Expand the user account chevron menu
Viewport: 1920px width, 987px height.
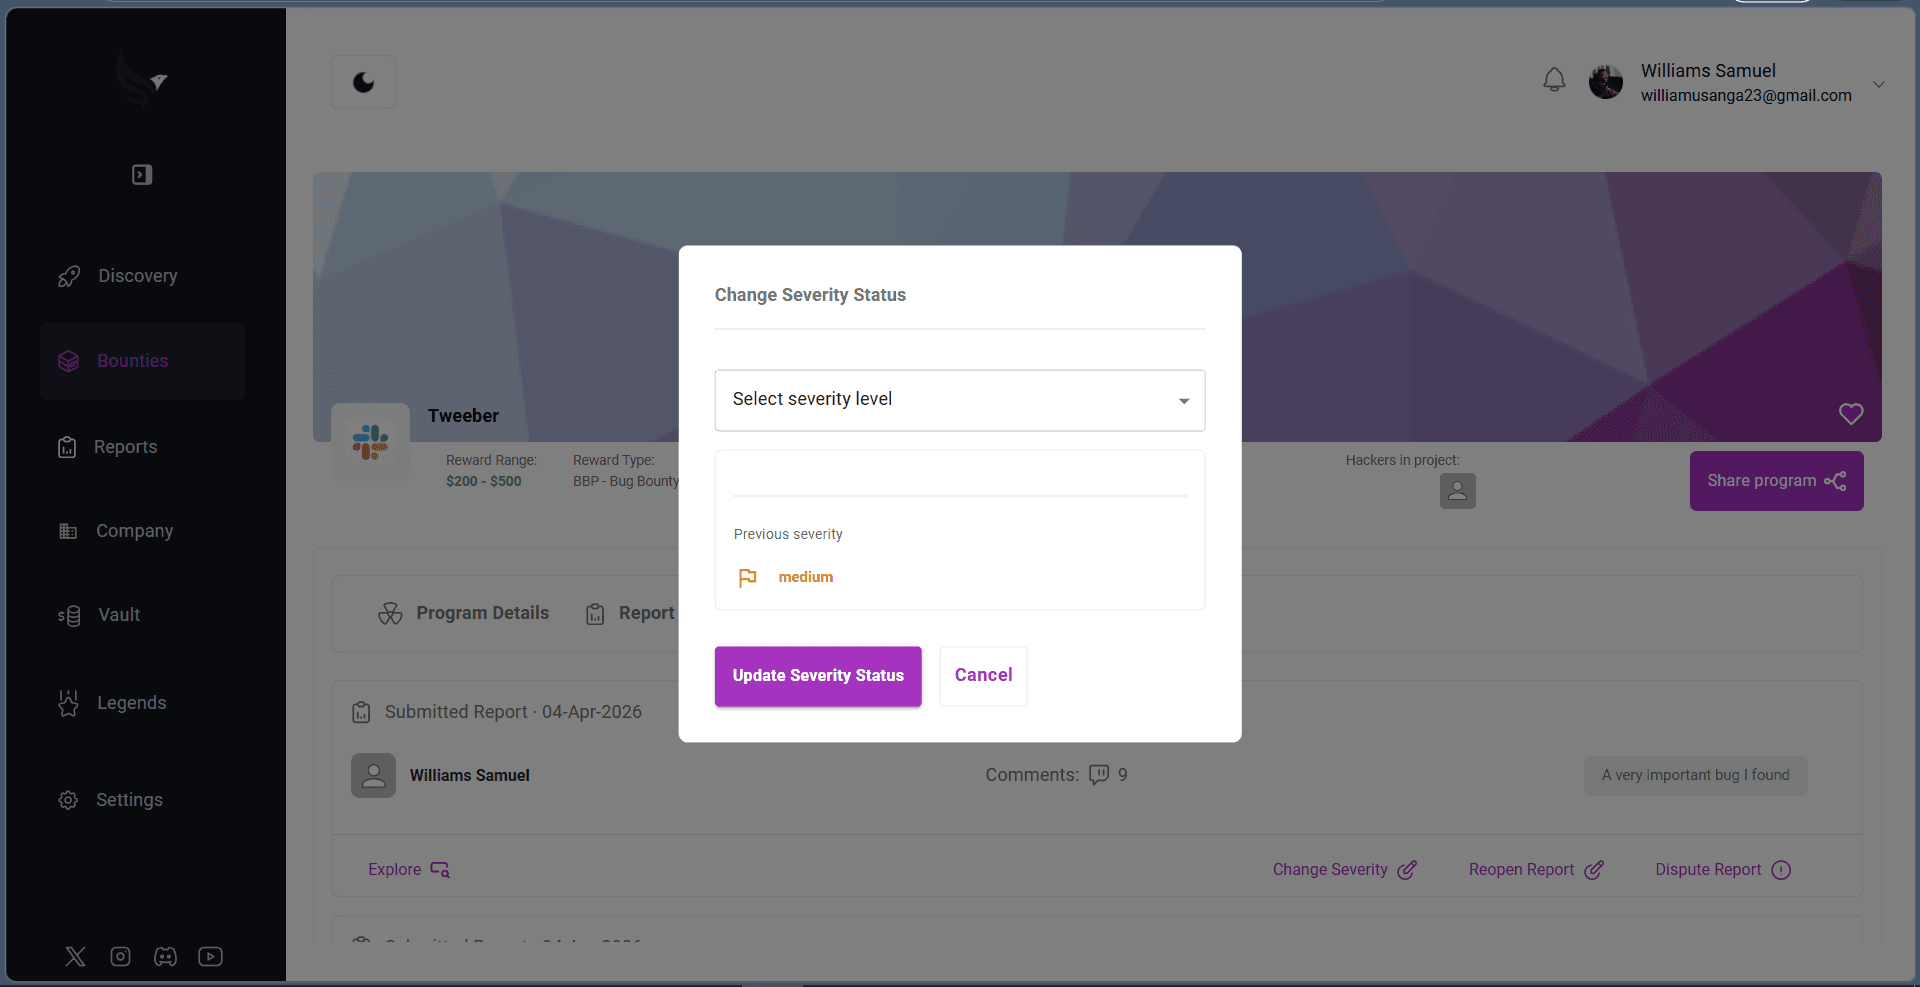click(1879, 84)
